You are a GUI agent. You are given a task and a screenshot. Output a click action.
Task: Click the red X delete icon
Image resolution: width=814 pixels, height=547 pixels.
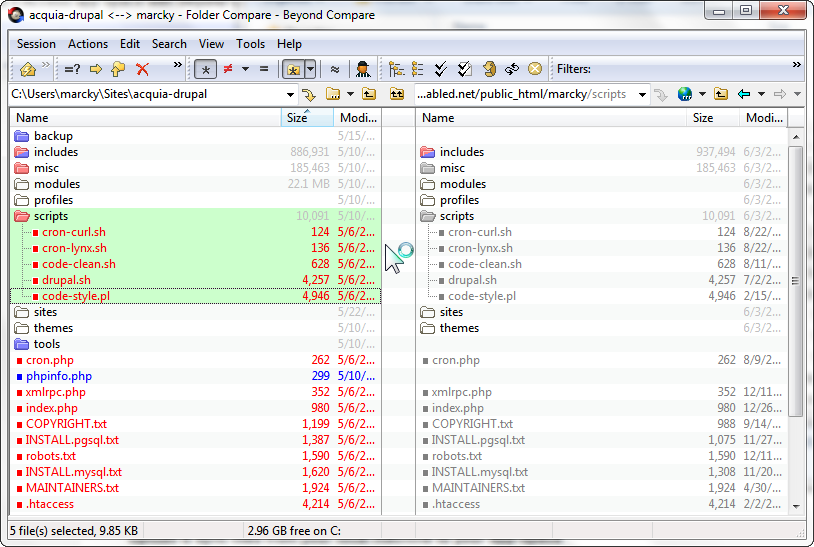(x=142, y=69)
